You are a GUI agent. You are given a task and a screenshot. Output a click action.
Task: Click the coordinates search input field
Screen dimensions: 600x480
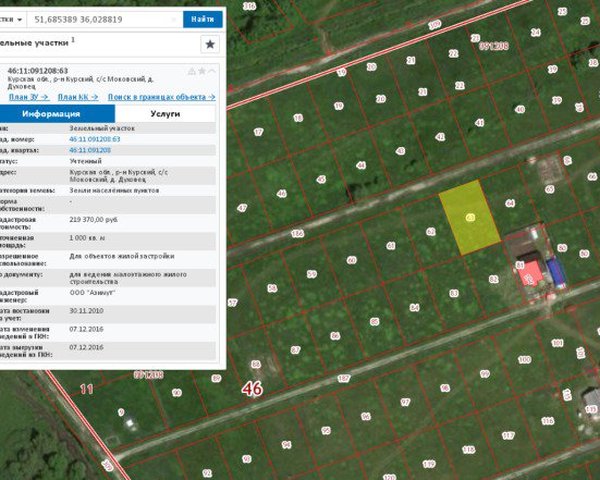pos(103,20)
